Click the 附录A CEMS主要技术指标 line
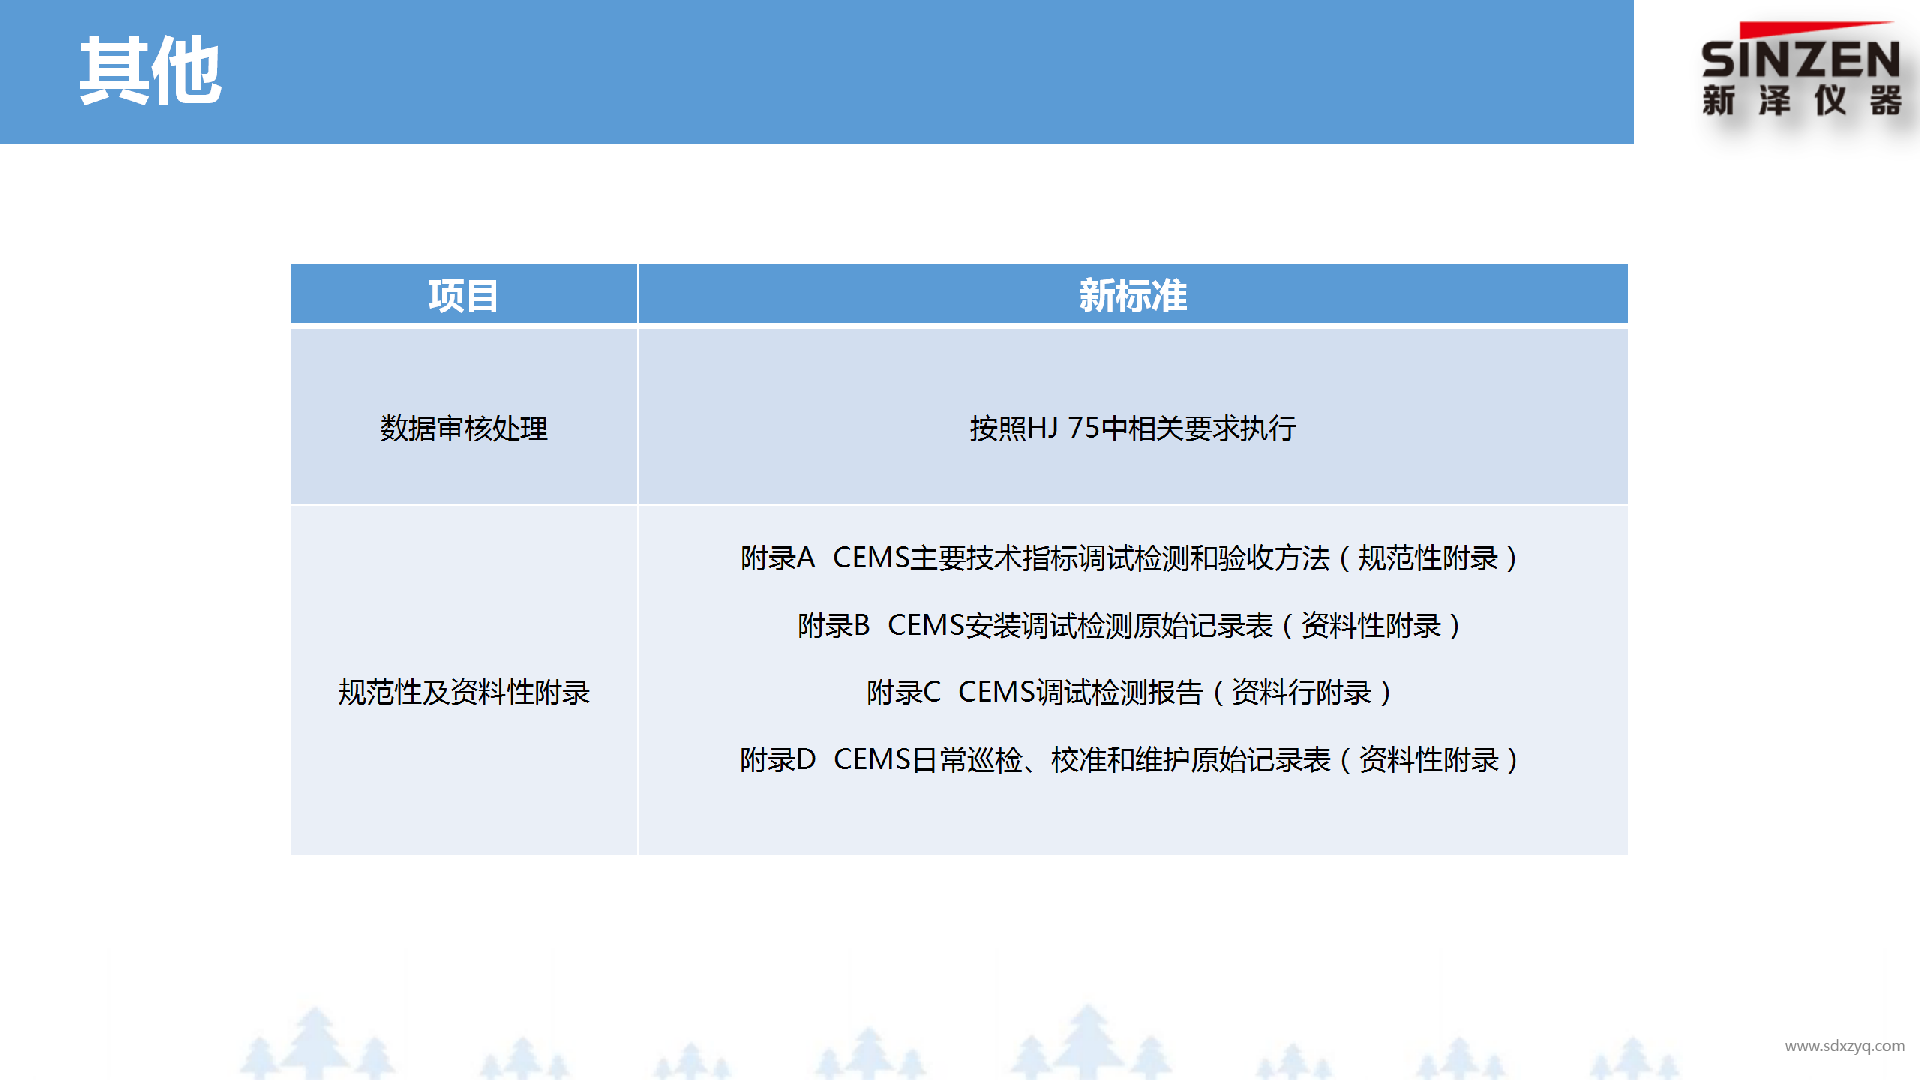The height and width of the screenshot is (1080, 1920). pyautogui.click(x=1130, y=558)
